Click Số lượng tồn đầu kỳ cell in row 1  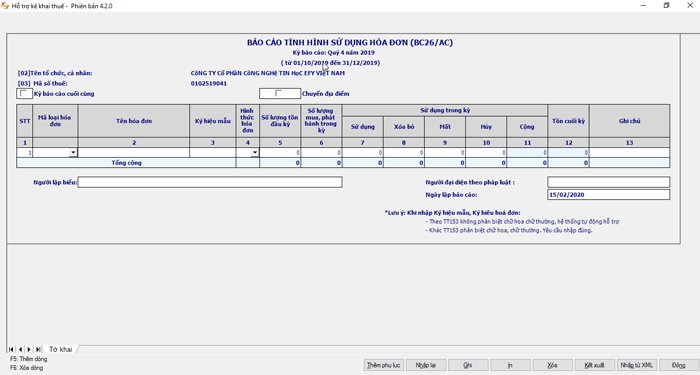pos(280,153)
